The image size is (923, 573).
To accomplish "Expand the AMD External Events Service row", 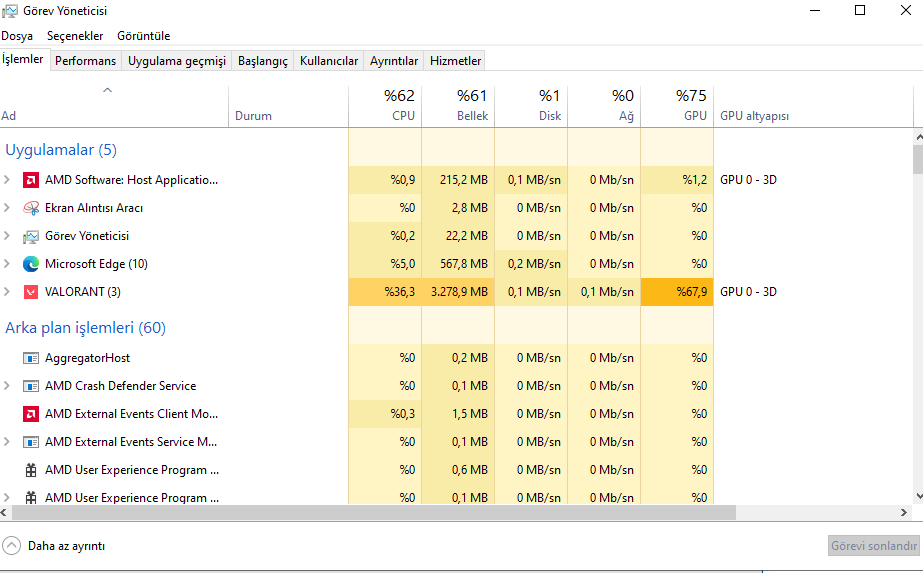I will [7, 441].
